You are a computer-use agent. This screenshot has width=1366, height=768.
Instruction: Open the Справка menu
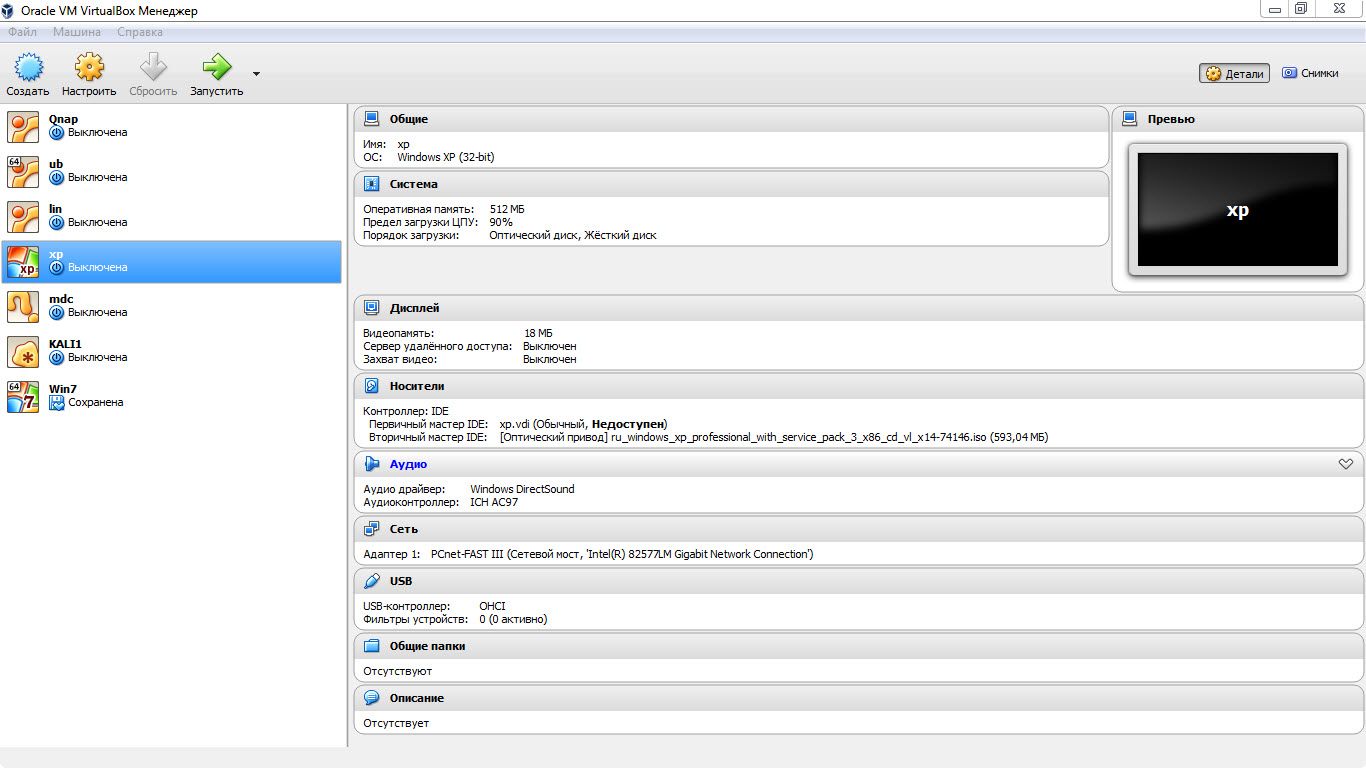coord(140,32)
